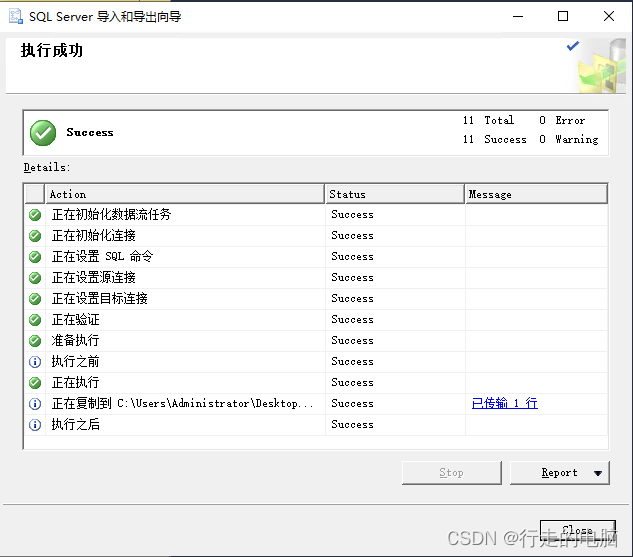Click the Details: label
The image size is (633, 557).
coord(47,167)
